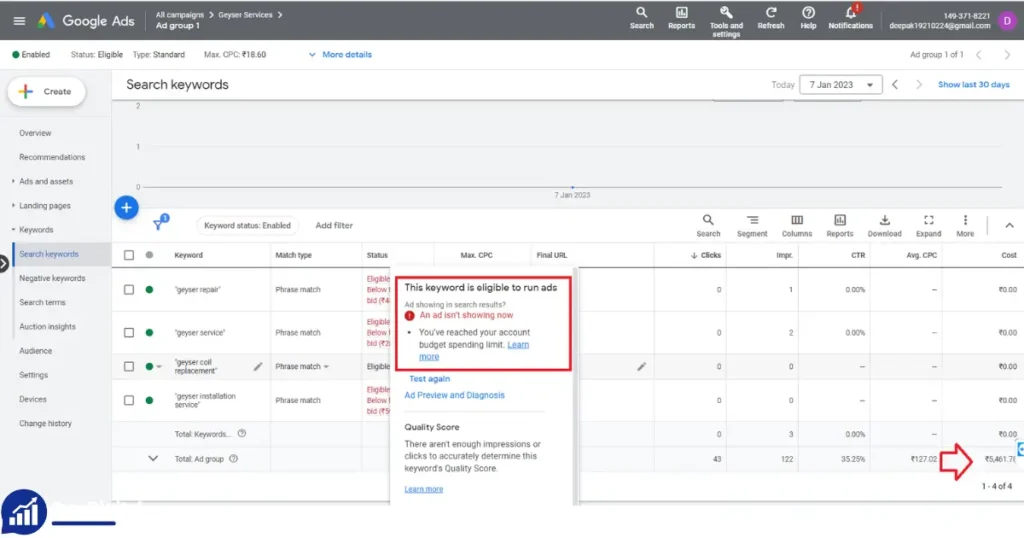Click Add filter

click(334, 225)
